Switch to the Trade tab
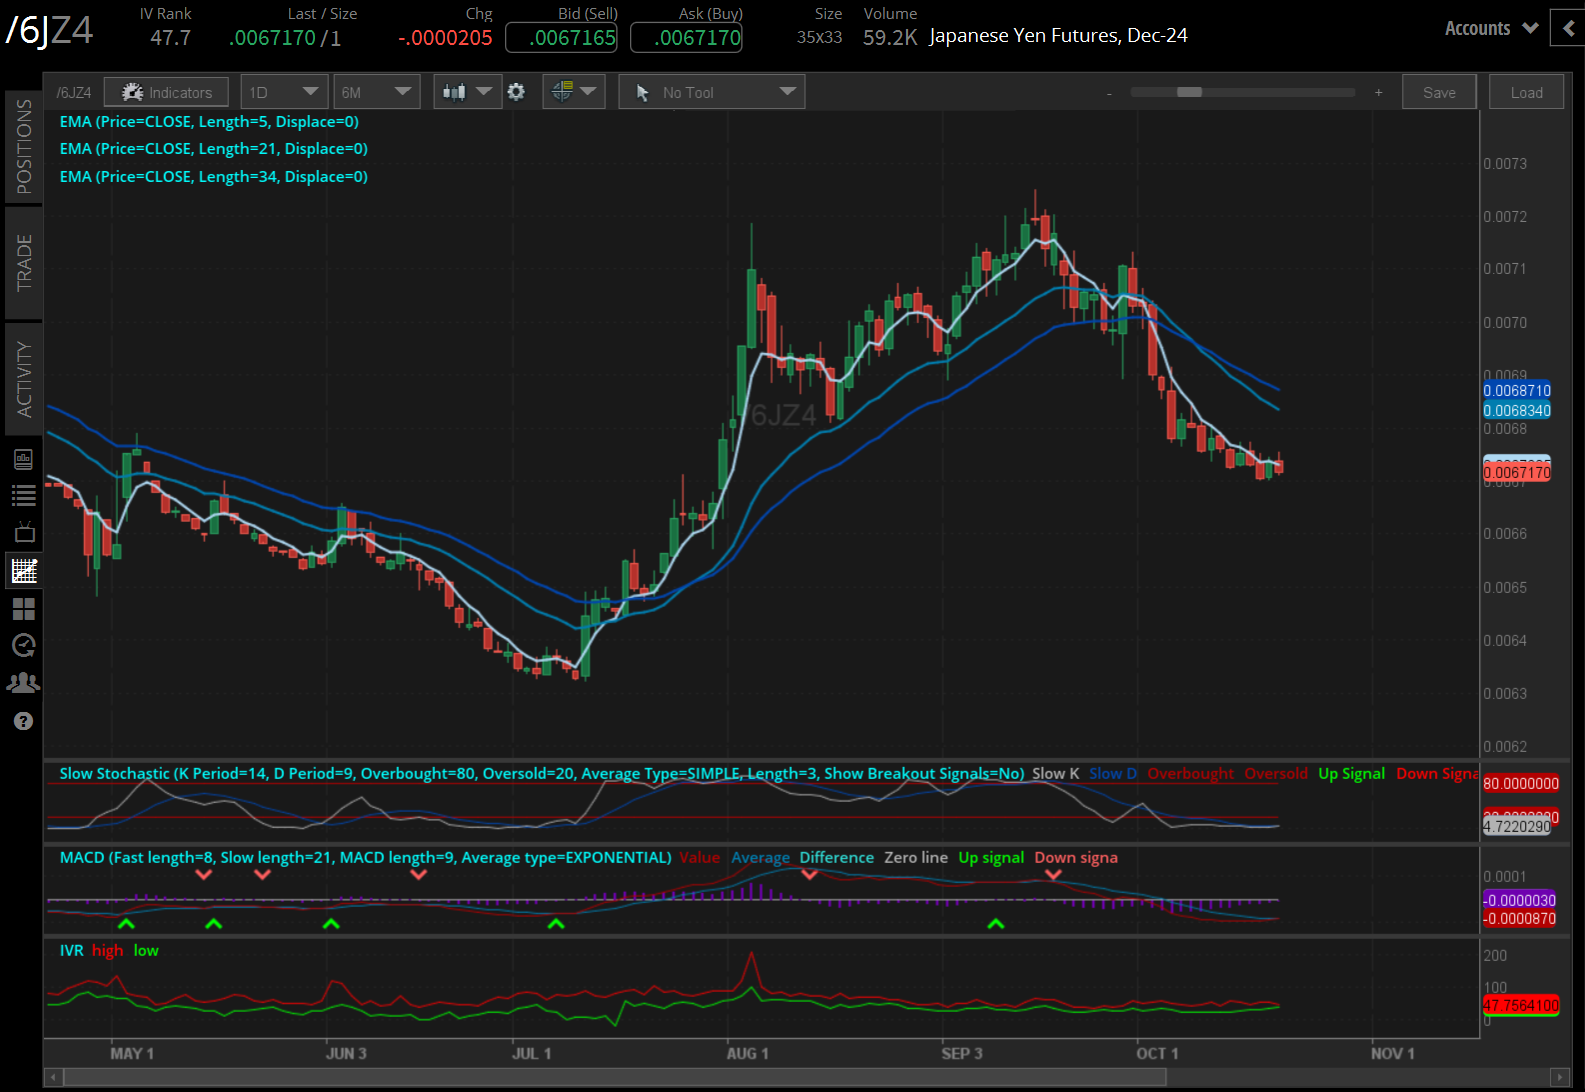Viewport: 1585px width, 1092px height. 24,262
